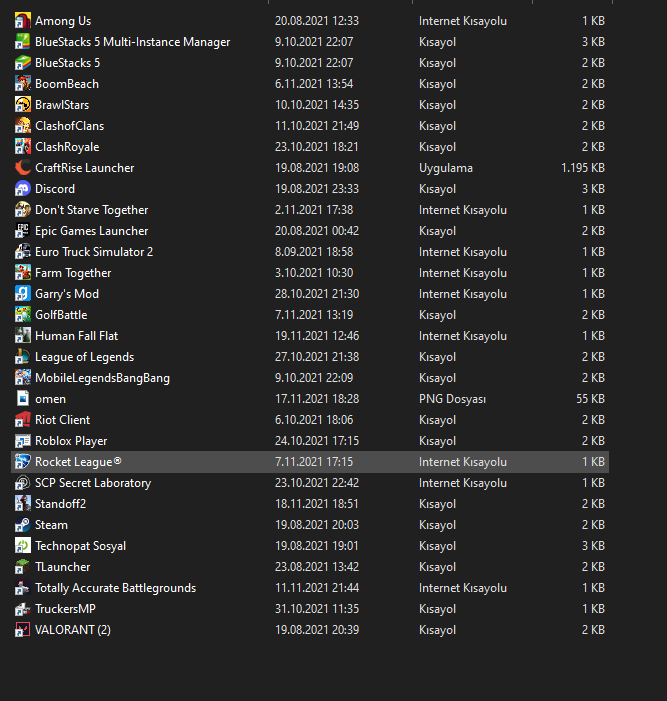The height and width of the screenshot is (701, 667).
Task: Select the ClashofClans icon
Action: tap(23, 126)
